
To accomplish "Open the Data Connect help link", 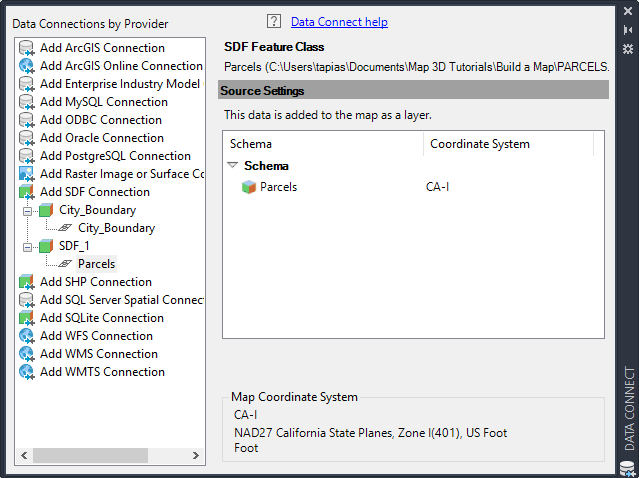I will [339, 22].
